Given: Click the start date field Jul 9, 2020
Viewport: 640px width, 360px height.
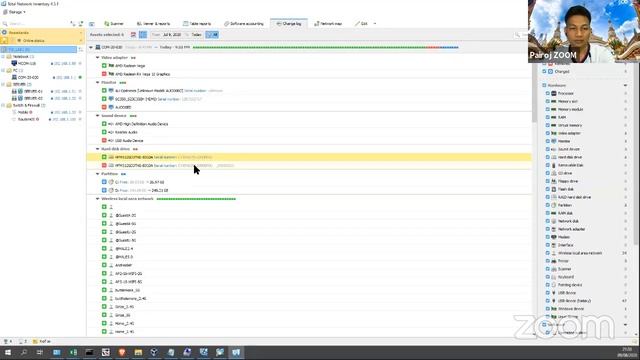Looking at the screenshot, I should (172, 35).
